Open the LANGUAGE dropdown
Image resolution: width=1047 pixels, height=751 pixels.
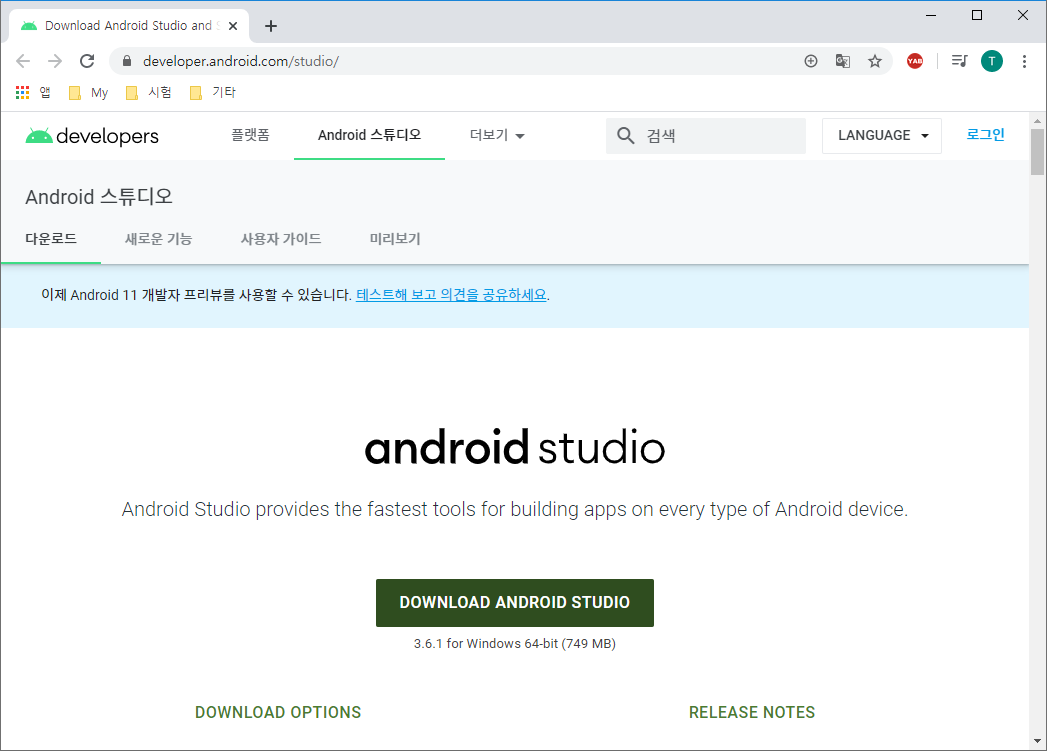pos(882,136)
